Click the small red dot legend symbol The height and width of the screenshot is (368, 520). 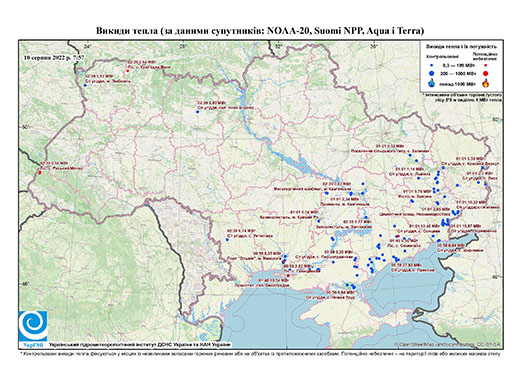point(486,66)
